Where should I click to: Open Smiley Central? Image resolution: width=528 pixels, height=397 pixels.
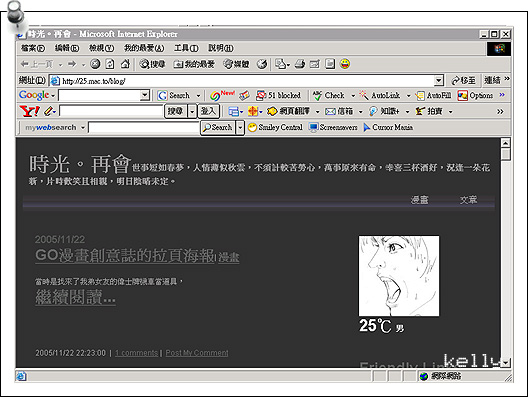275,127
